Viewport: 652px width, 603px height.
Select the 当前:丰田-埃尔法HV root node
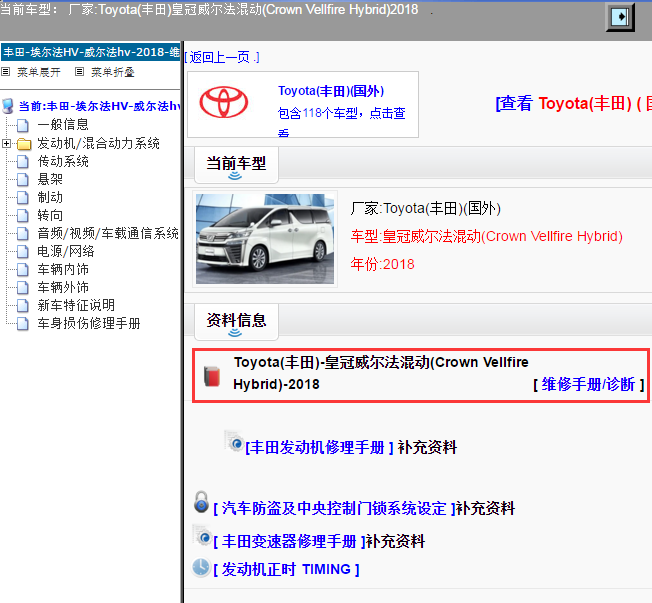[99, 106]
